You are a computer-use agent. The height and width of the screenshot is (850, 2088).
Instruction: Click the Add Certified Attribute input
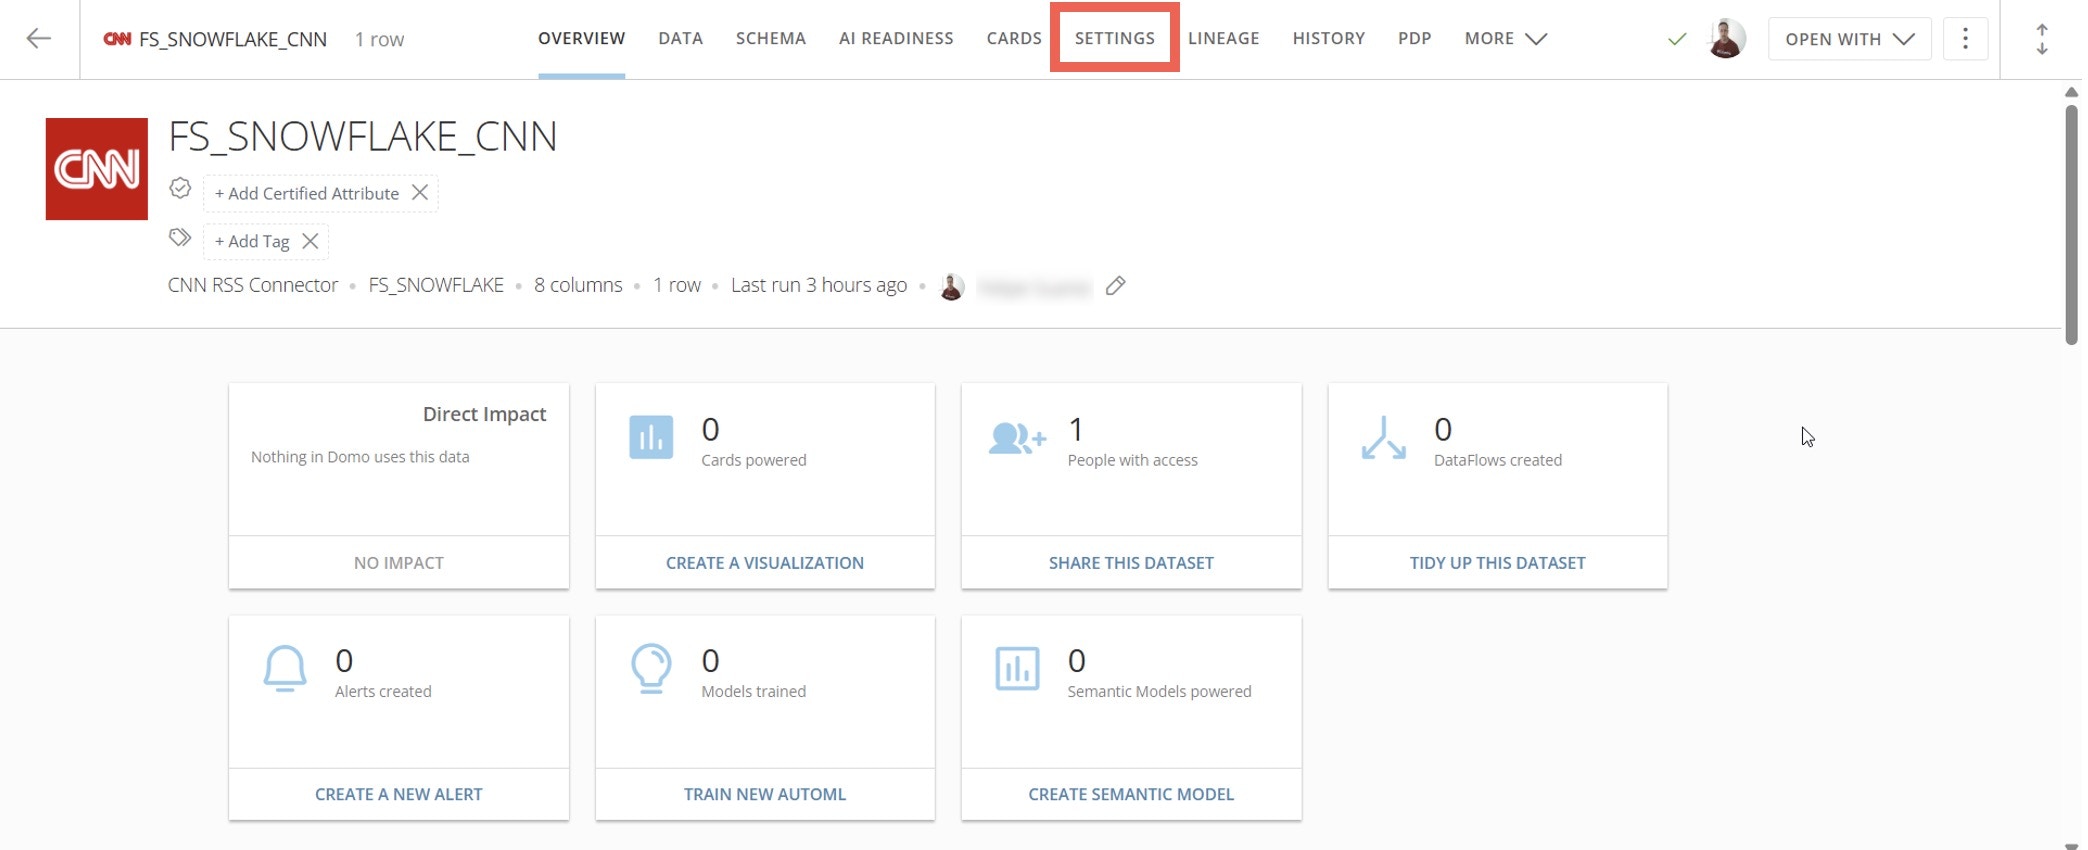coord(306,193)
